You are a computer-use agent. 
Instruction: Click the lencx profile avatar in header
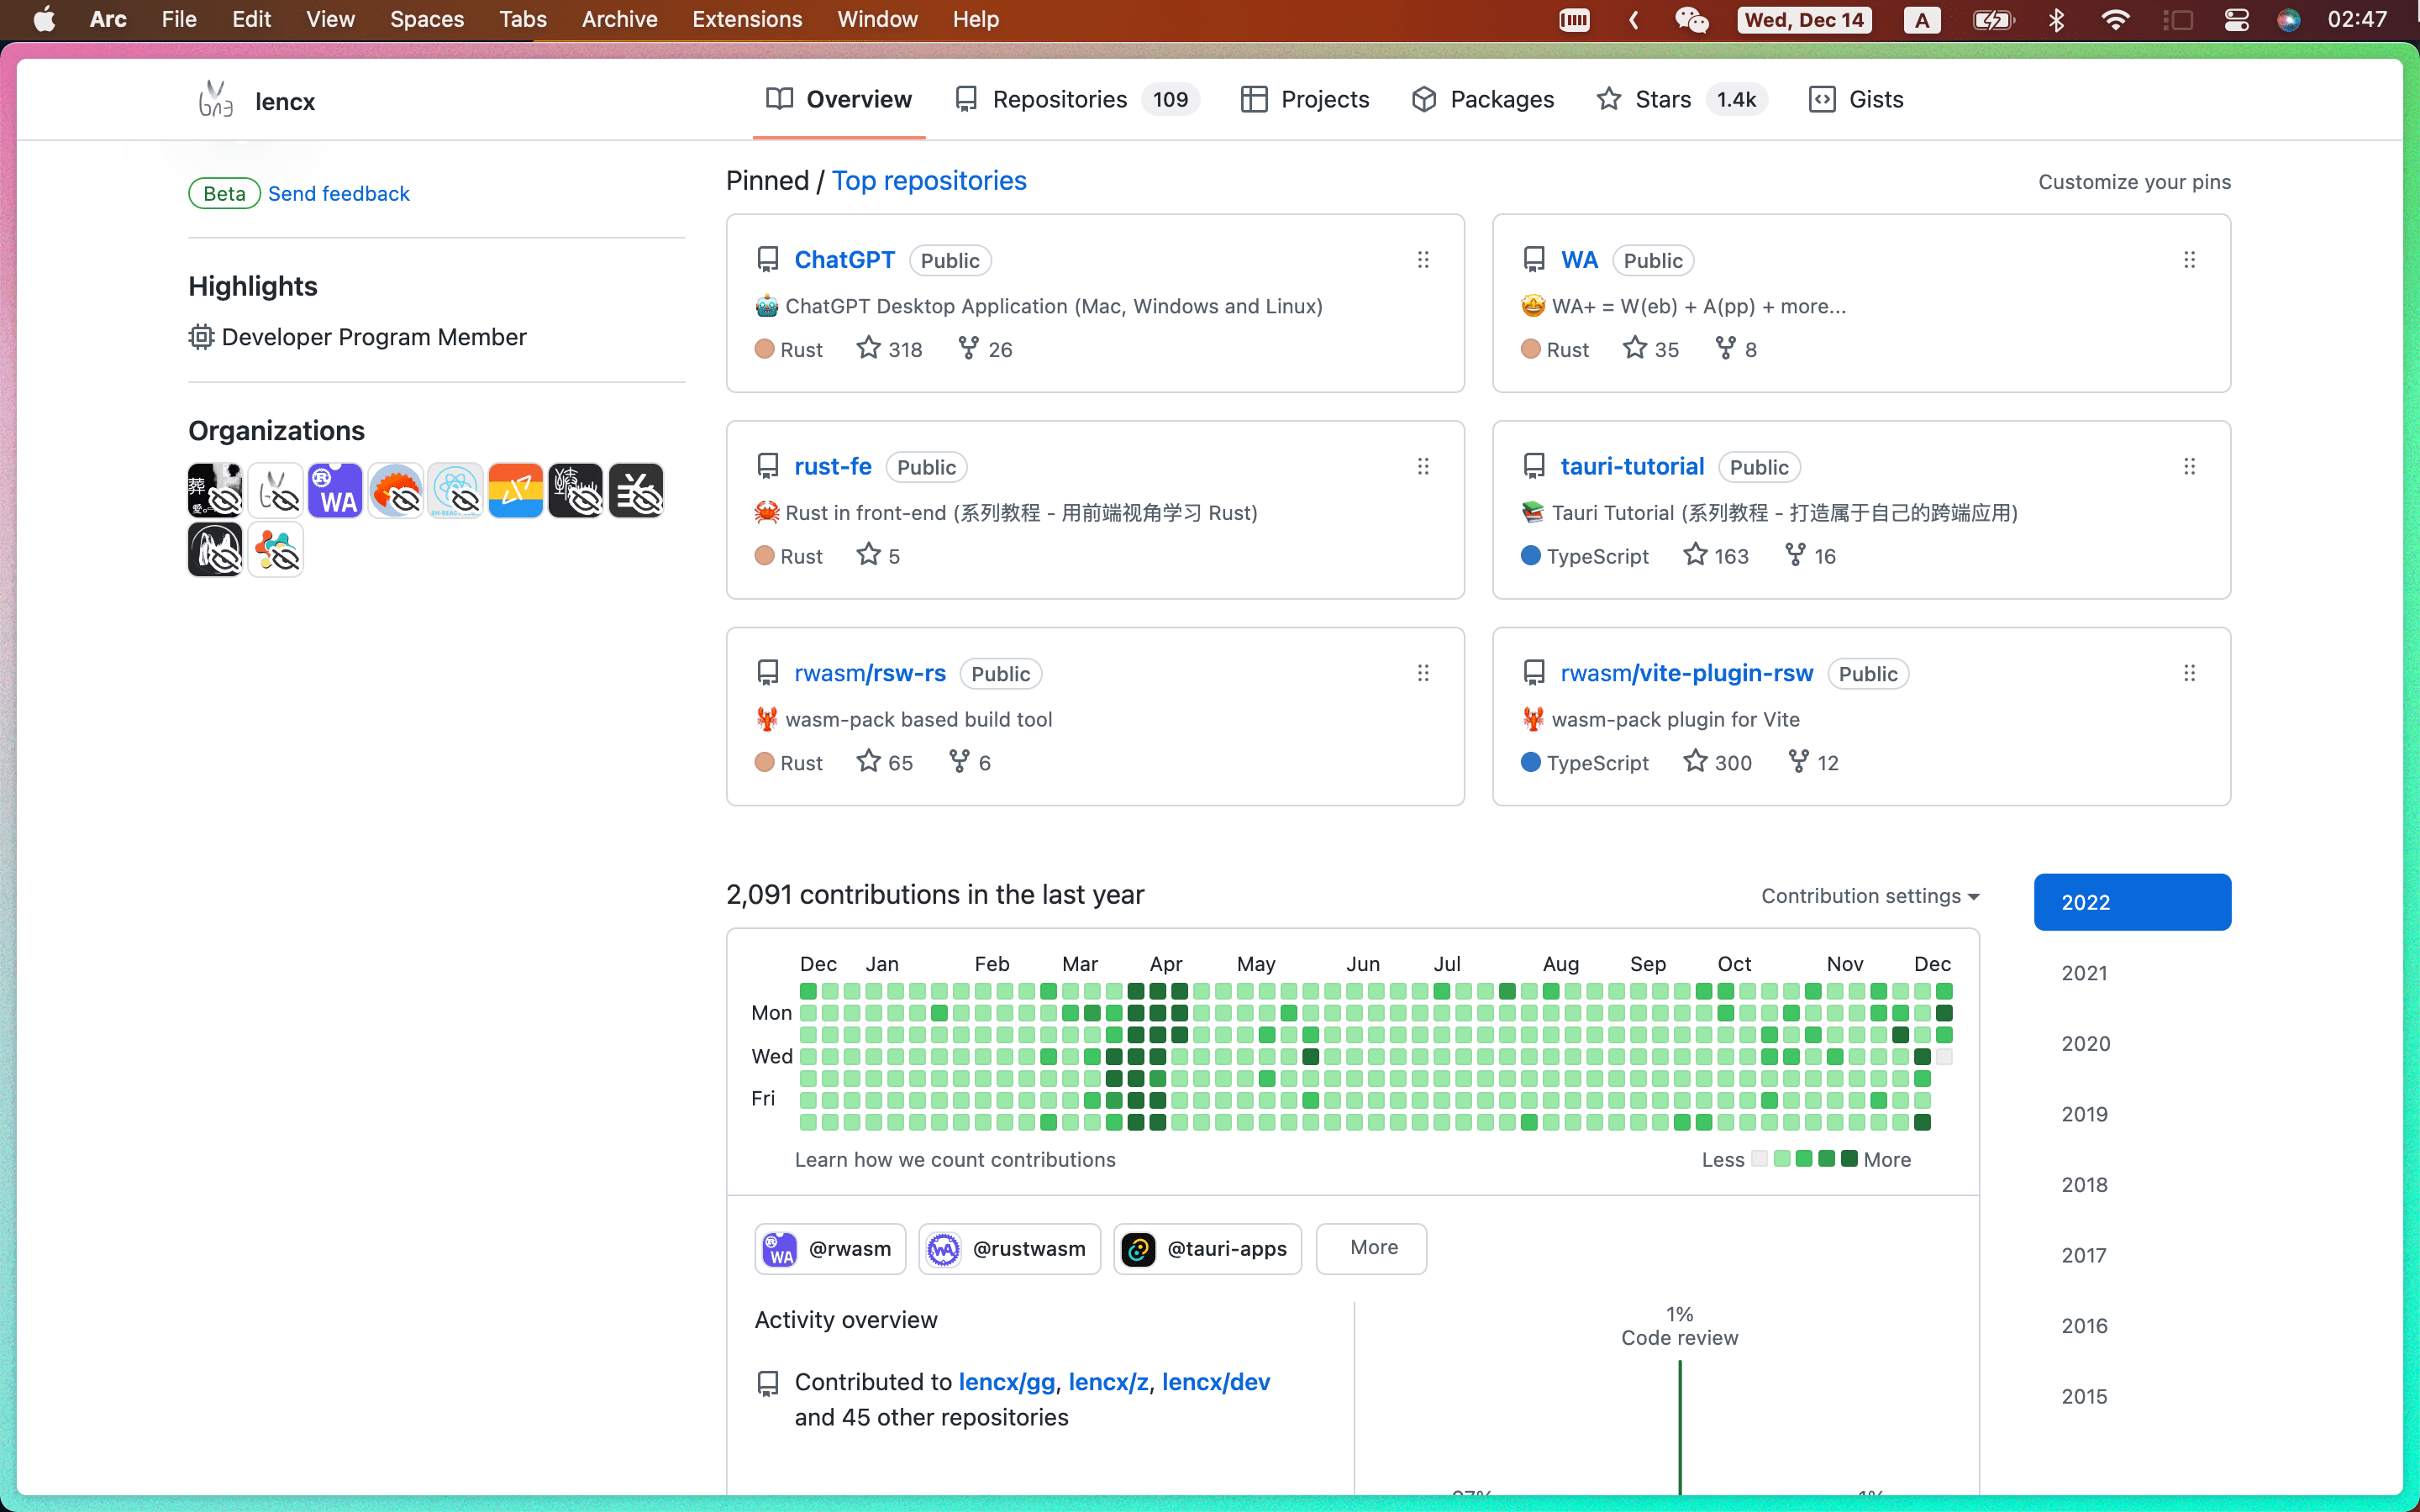pyautogui.click(x=215, y=100)
